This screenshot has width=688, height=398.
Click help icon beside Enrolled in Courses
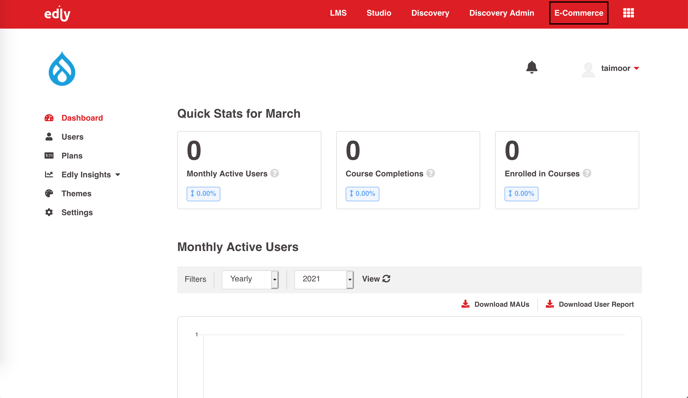(x=587, y=173)
